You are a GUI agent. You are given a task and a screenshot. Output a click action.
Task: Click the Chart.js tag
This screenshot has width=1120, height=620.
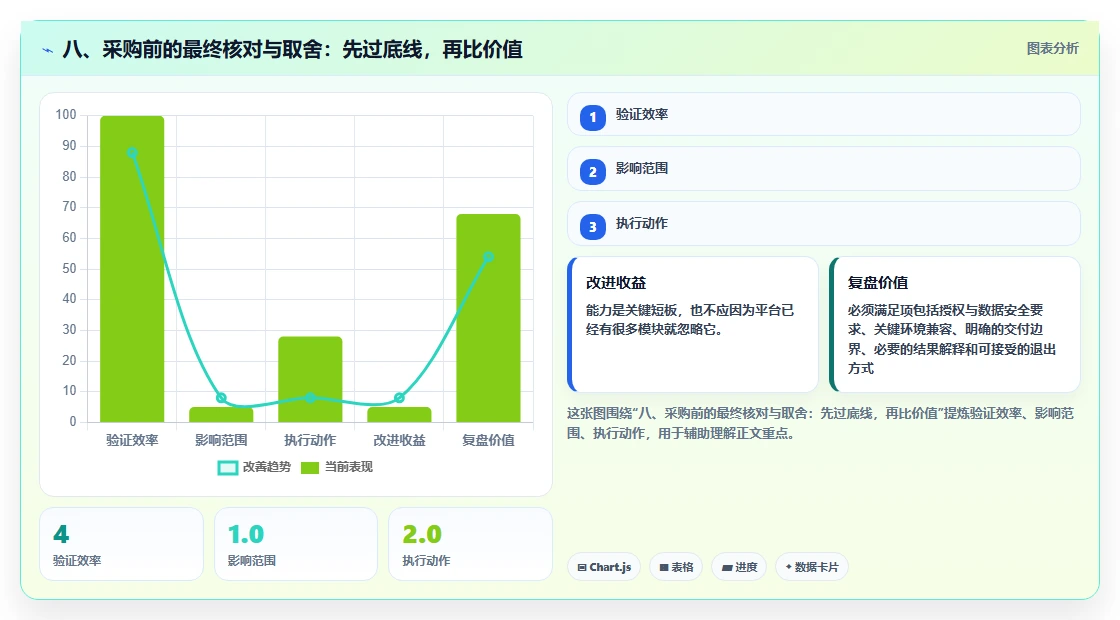click(x=604, y=567)
